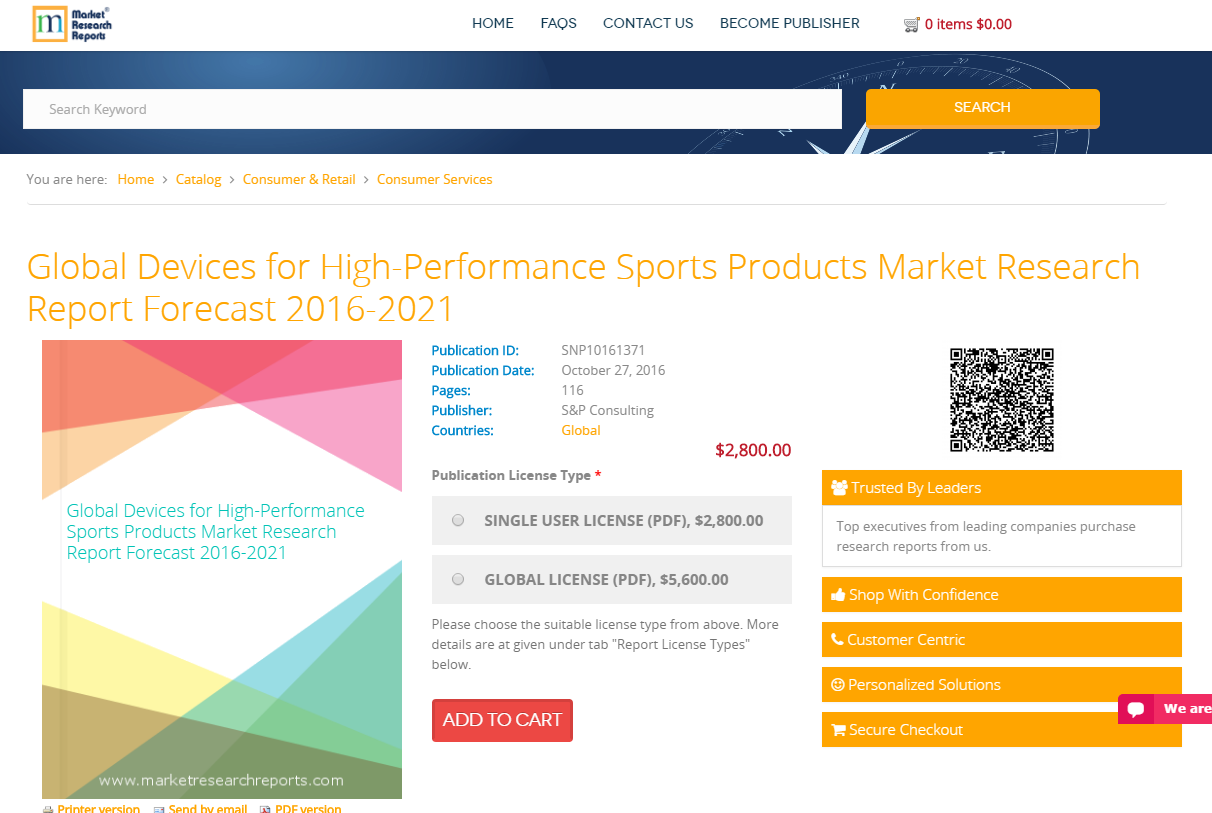
Task: Click the report cover image
Action: 222,569
